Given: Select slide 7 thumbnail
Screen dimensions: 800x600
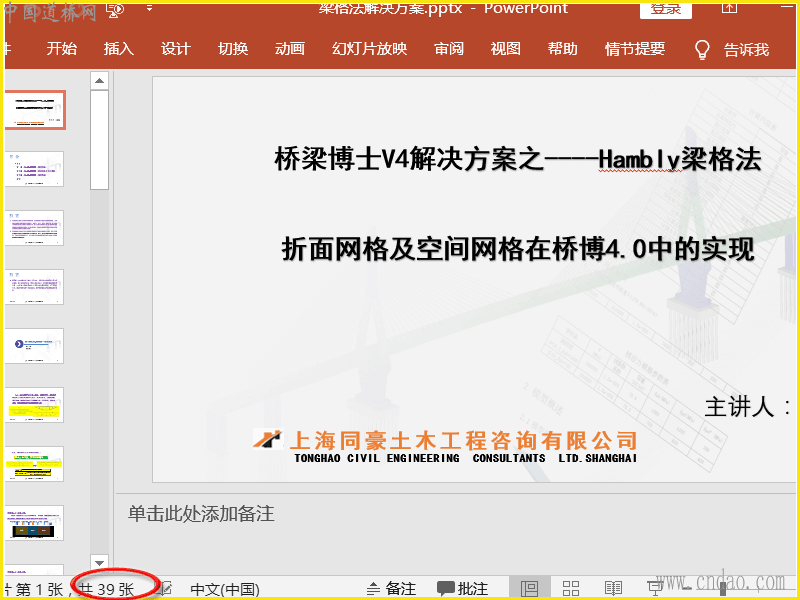Looking at the screenshot, I should click(x=35, y=464).
